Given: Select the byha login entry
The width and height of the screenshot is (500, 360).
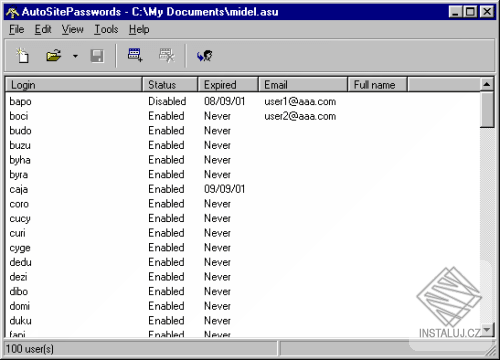Looking at the screenshot, I should pos(20,160).
